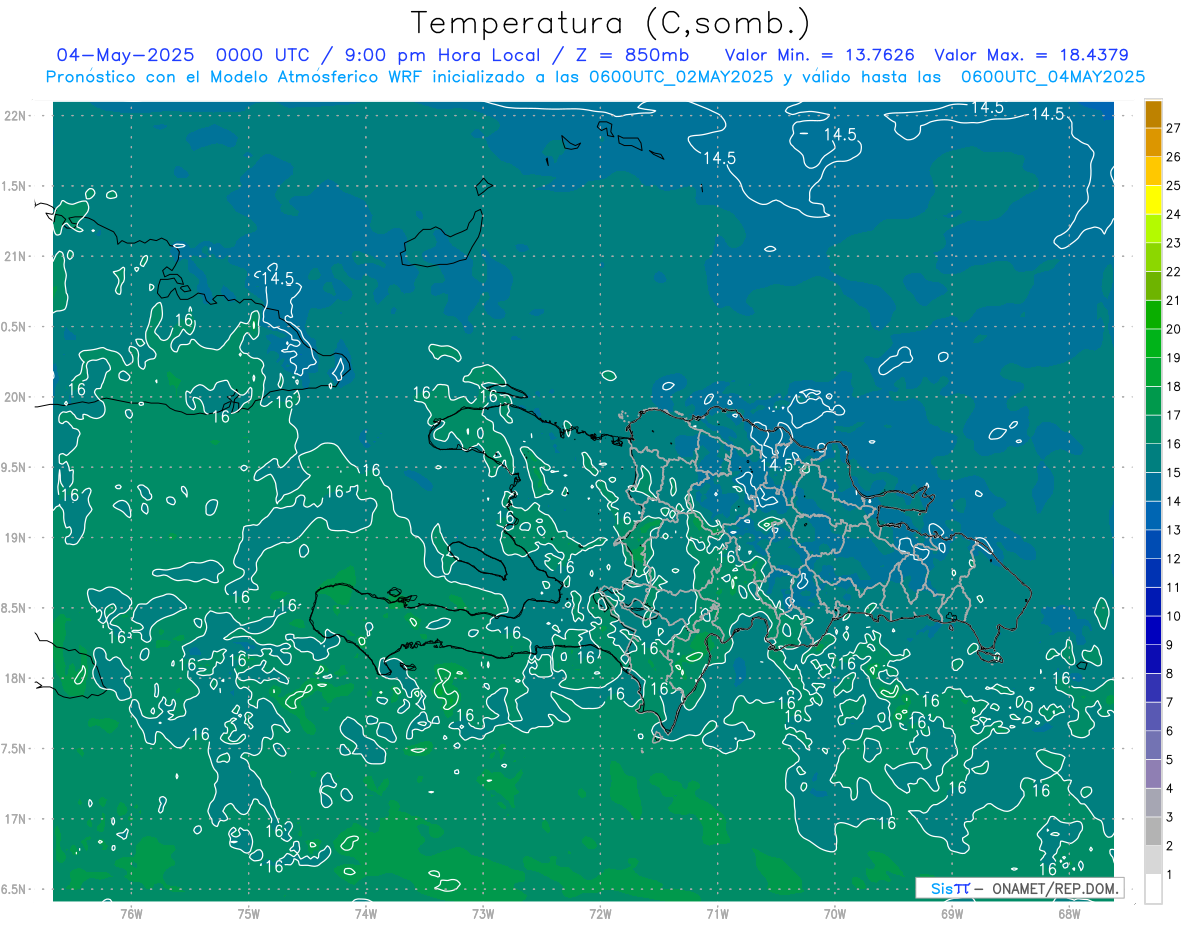The image size is (1200, 927).
Task: Click the legend value '10'
Action: pyautogui.click(x=1174, y=616)
